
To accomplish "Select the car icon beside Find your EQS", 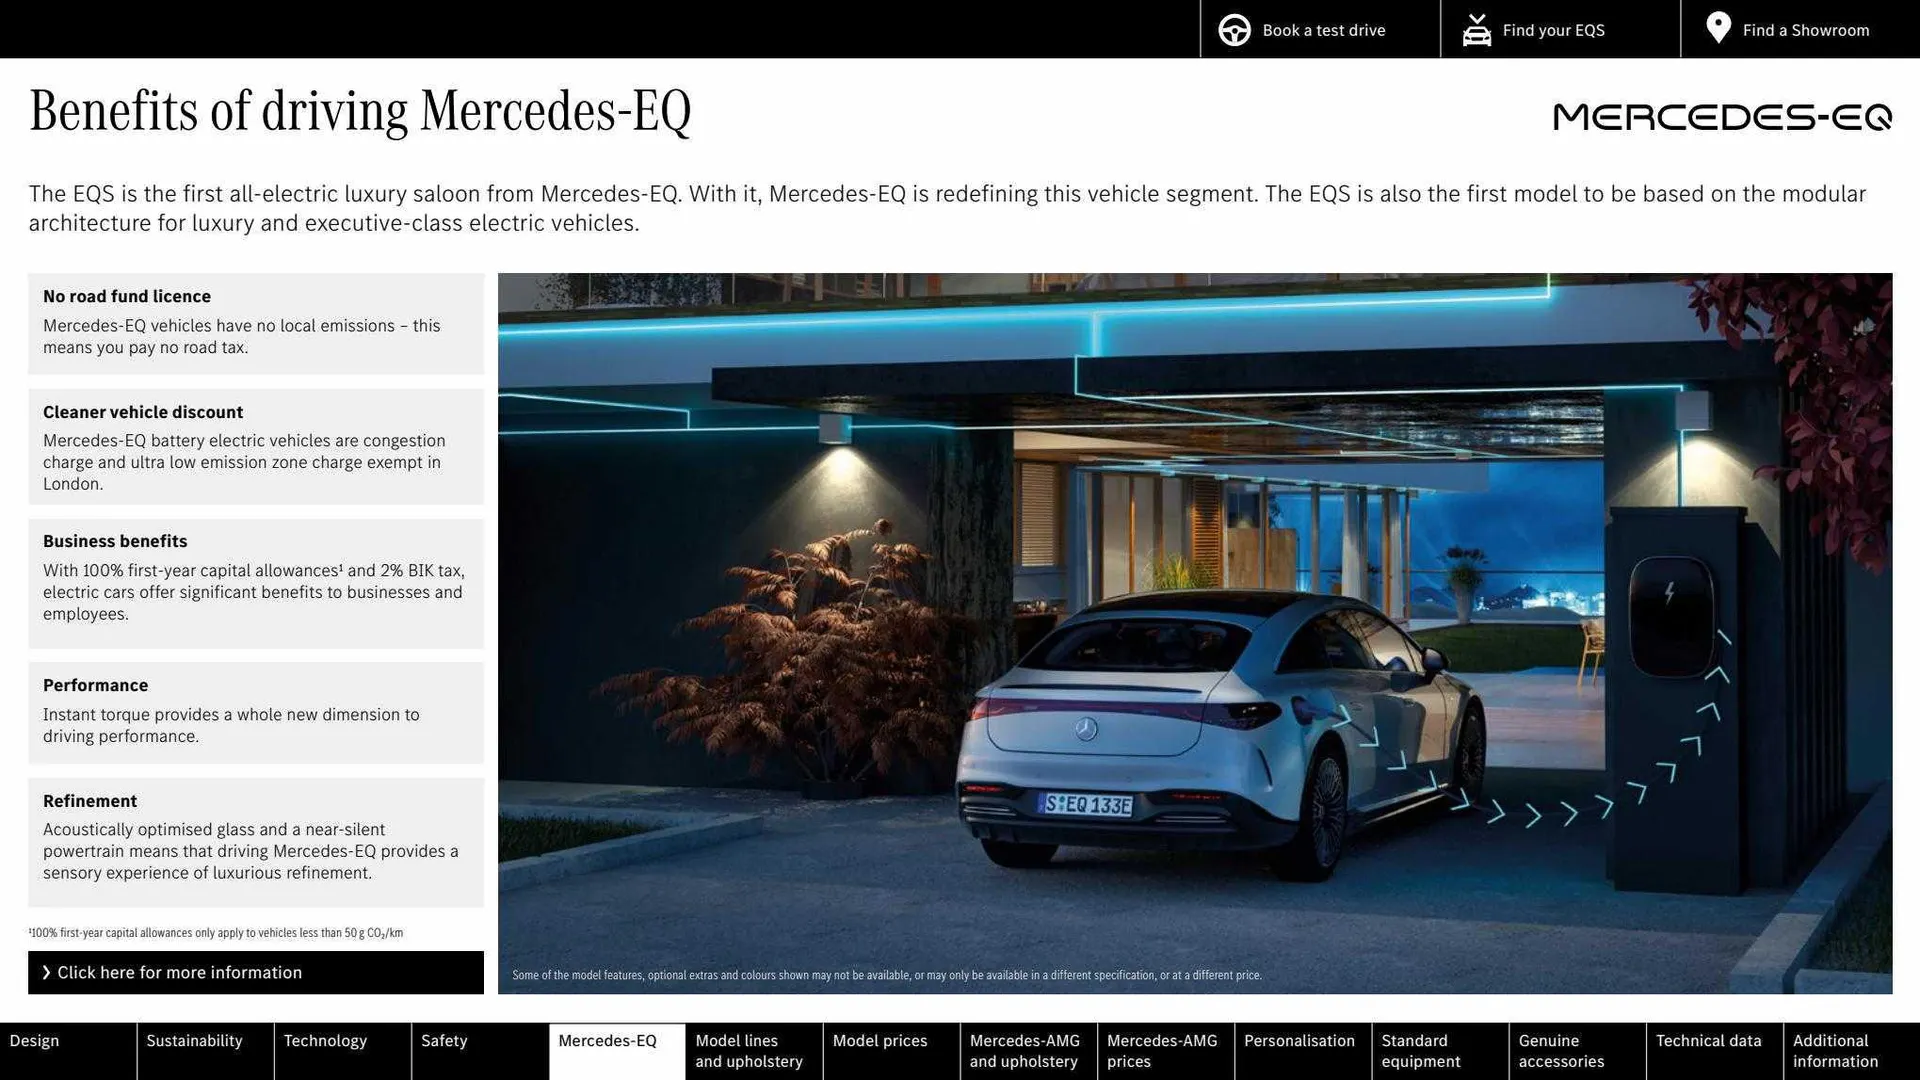I will tap(1477, 29).
